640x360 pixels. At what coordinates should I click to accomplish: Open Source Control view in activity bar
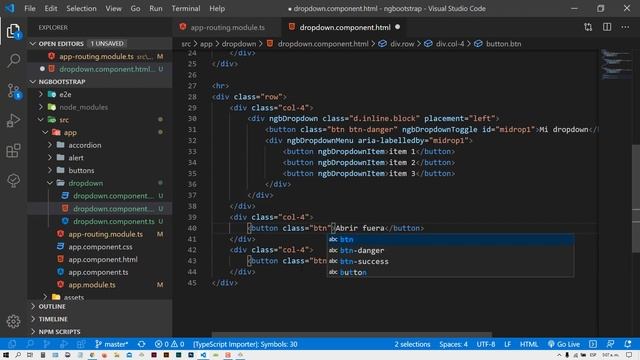[x=13, y=91]
